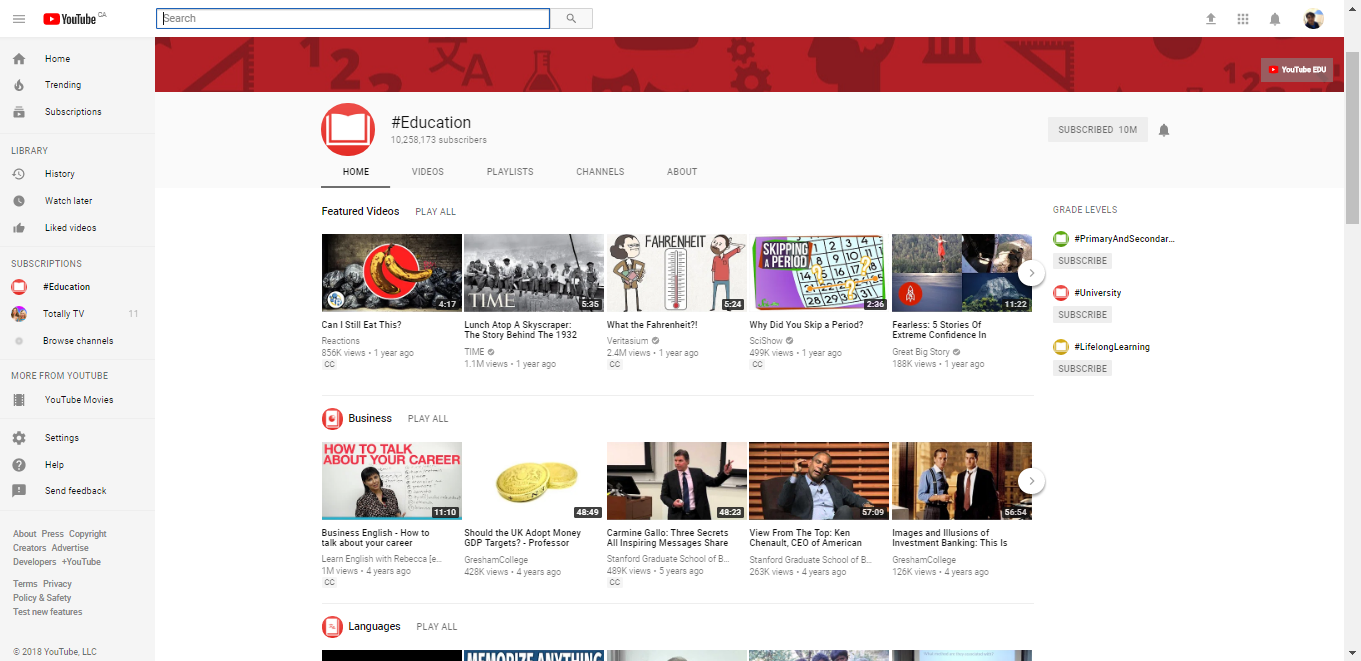Image resolution: width=1361 pixels, height=661 pixels.
Task: Open the upload video icon
Action: click(1211, 19)
